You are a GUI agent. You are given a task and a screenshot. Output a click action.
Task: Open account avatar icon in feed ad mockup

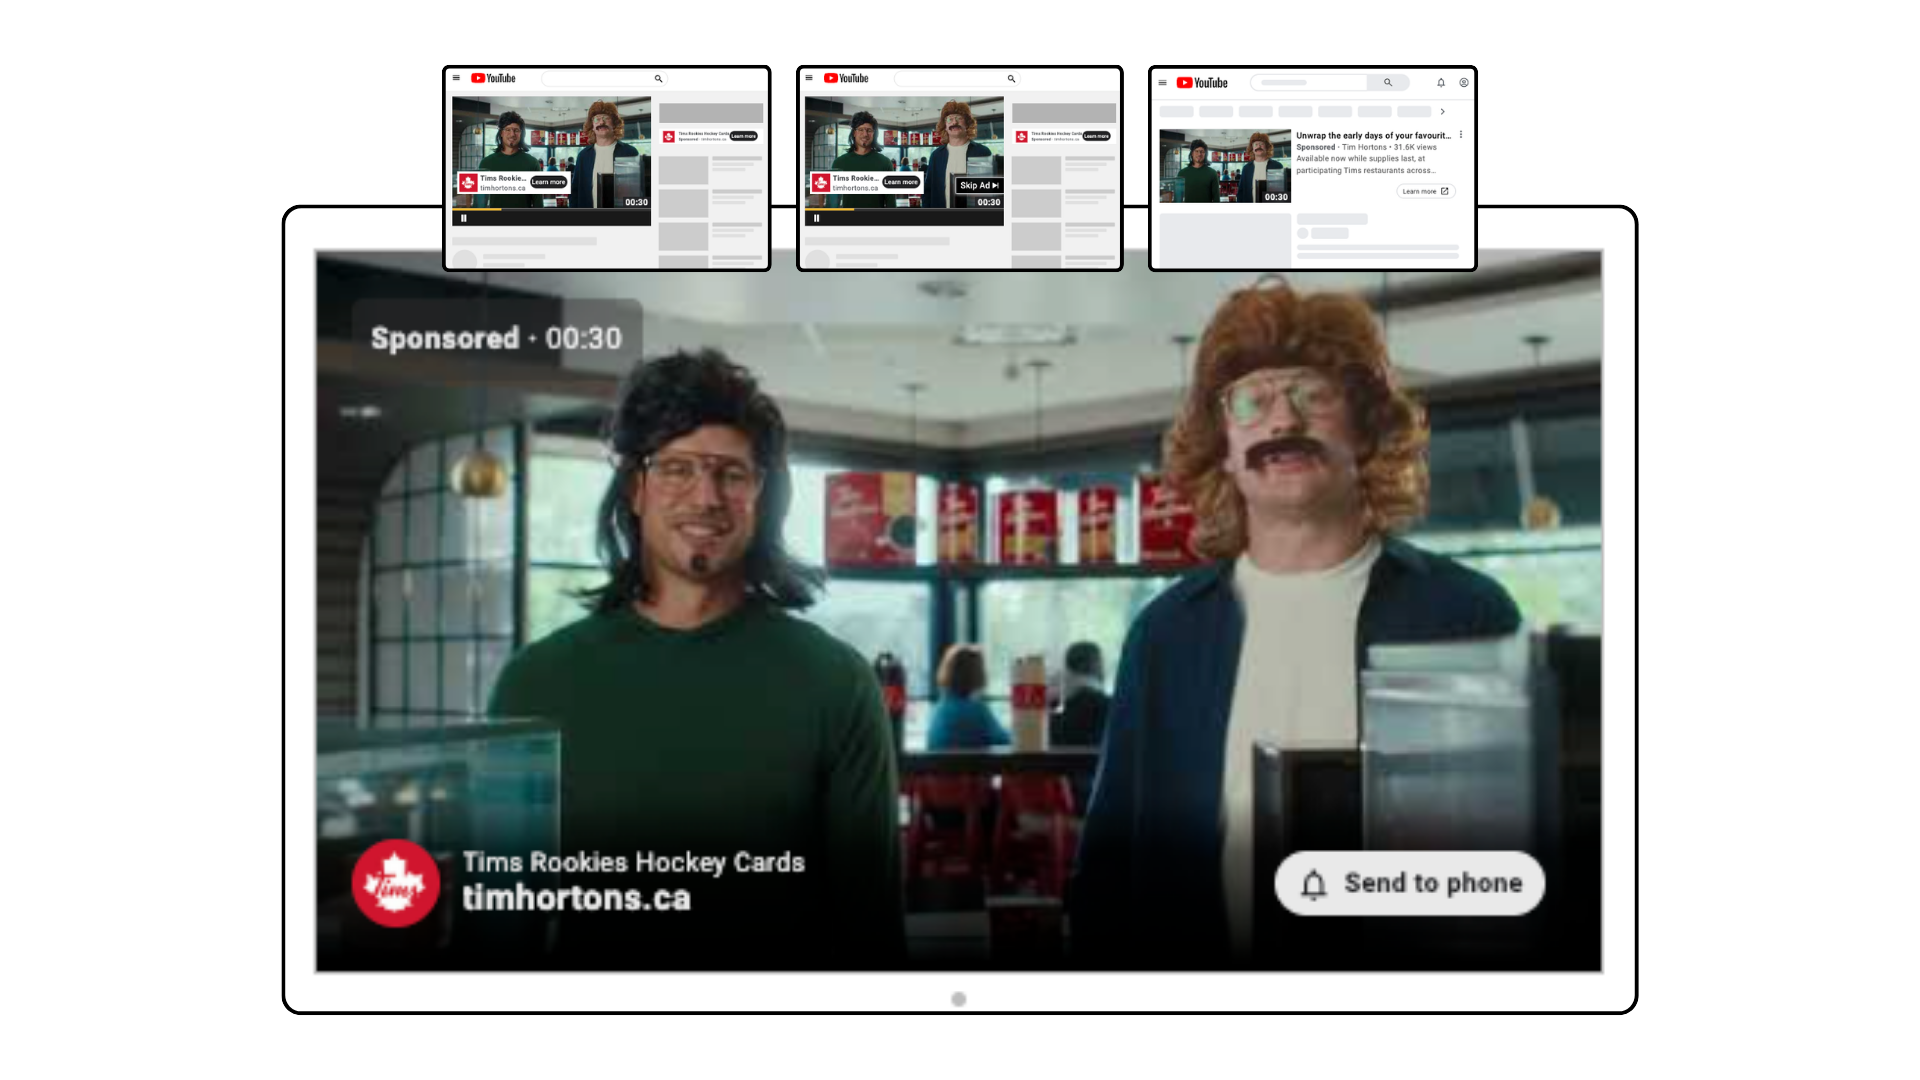click(1464, 83)
